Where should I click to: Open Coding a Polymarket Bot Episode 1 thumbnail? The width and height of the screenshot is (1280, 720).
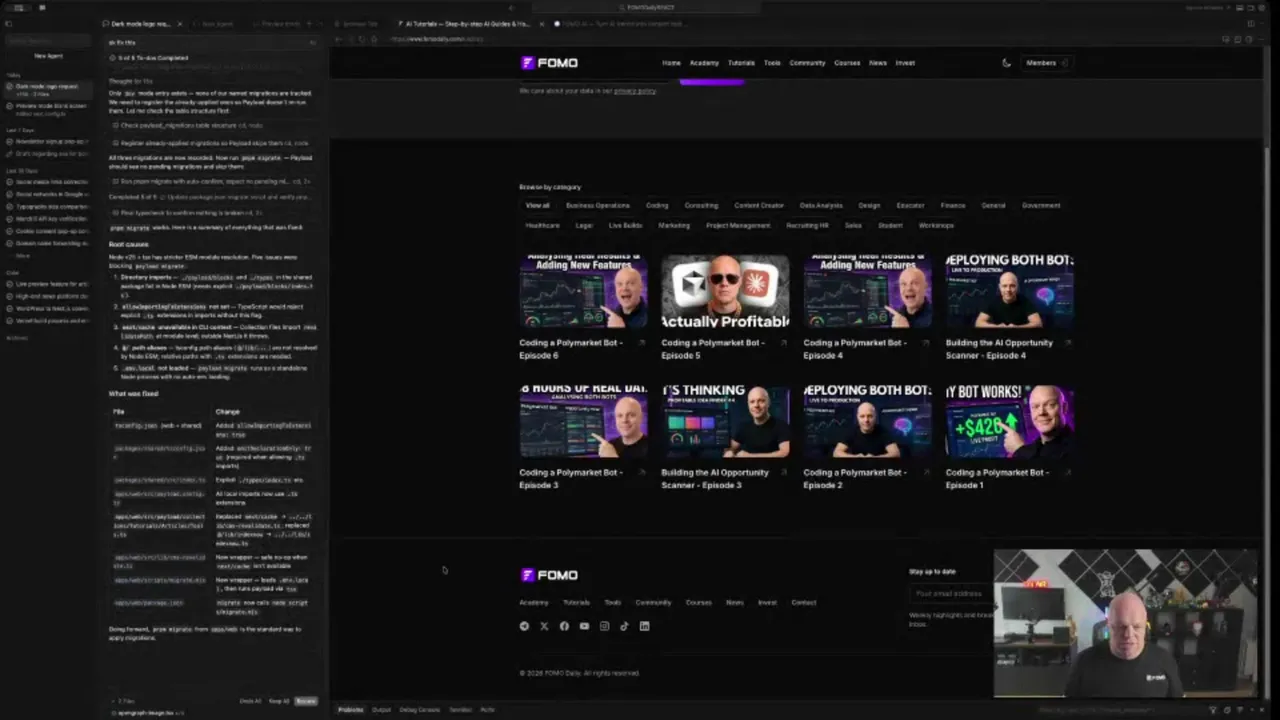point(1010,421)
